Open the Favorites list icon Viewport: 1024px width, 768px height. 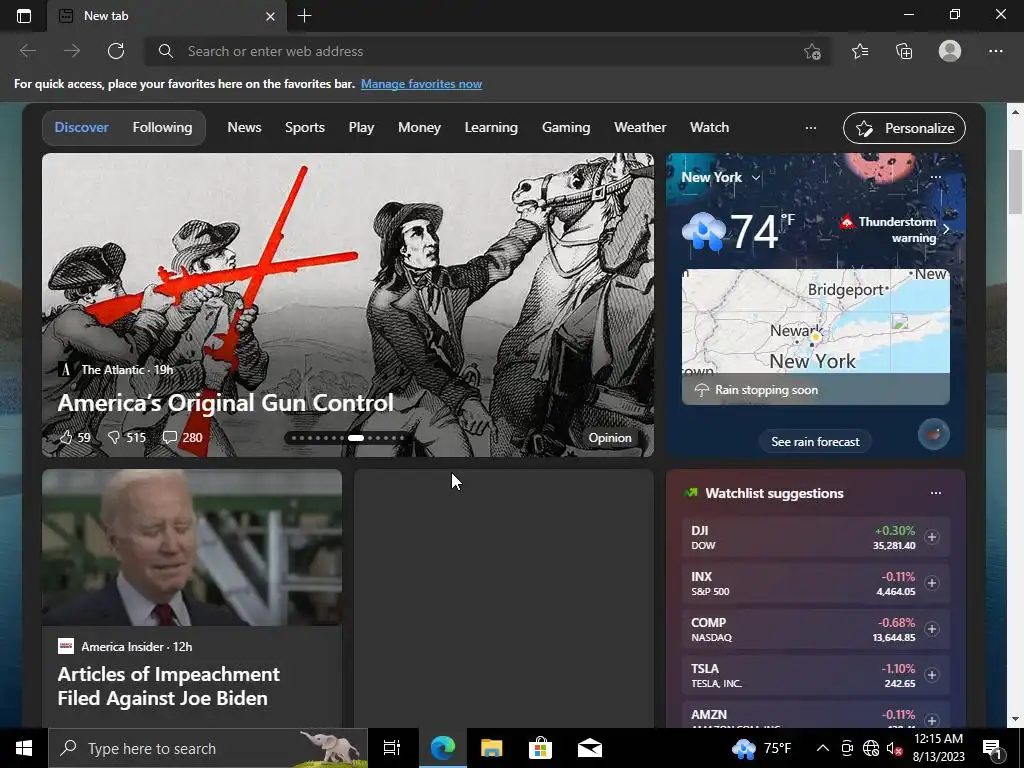click(x=860, y=51)
